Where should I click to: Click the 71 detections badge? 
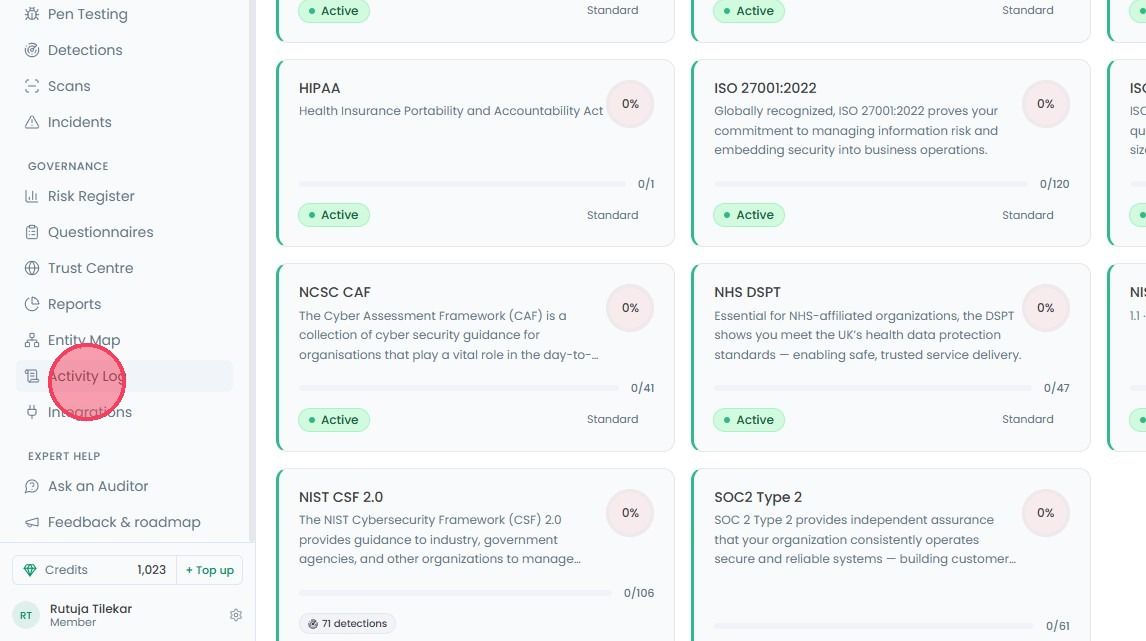[x=347, y=623]
